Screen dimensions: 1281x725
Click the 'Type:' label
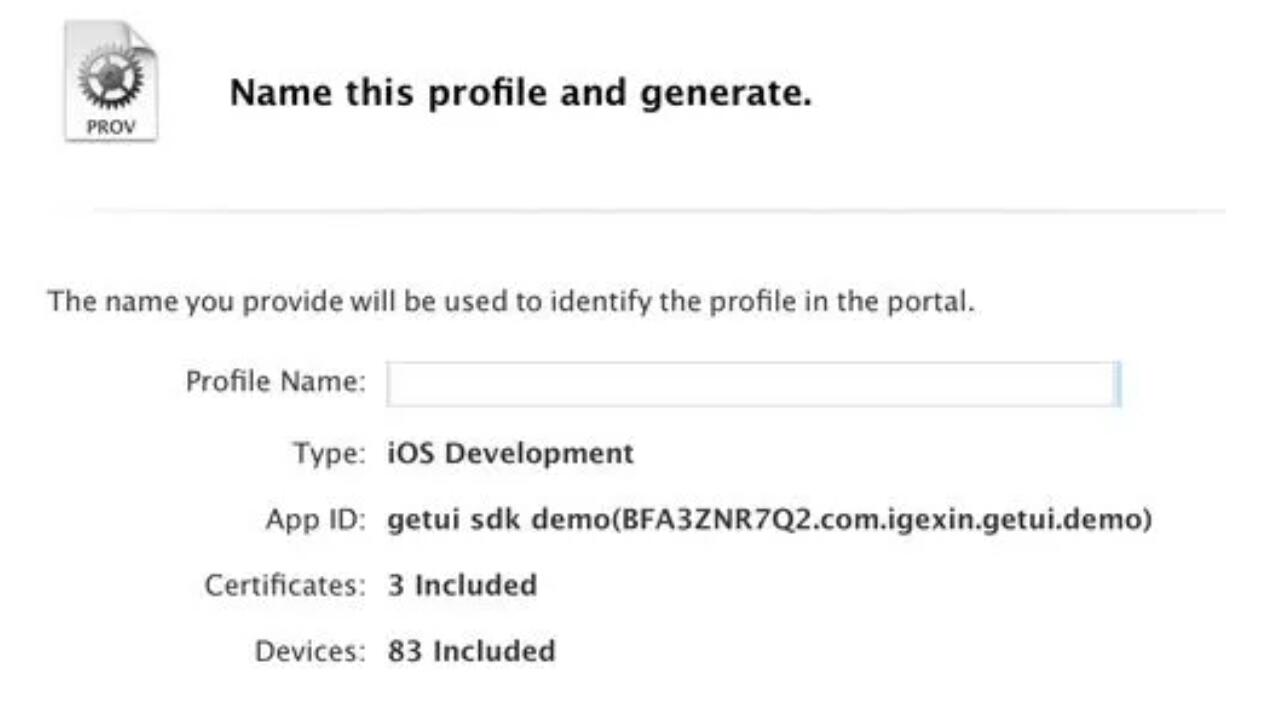(x=330, y=454)
